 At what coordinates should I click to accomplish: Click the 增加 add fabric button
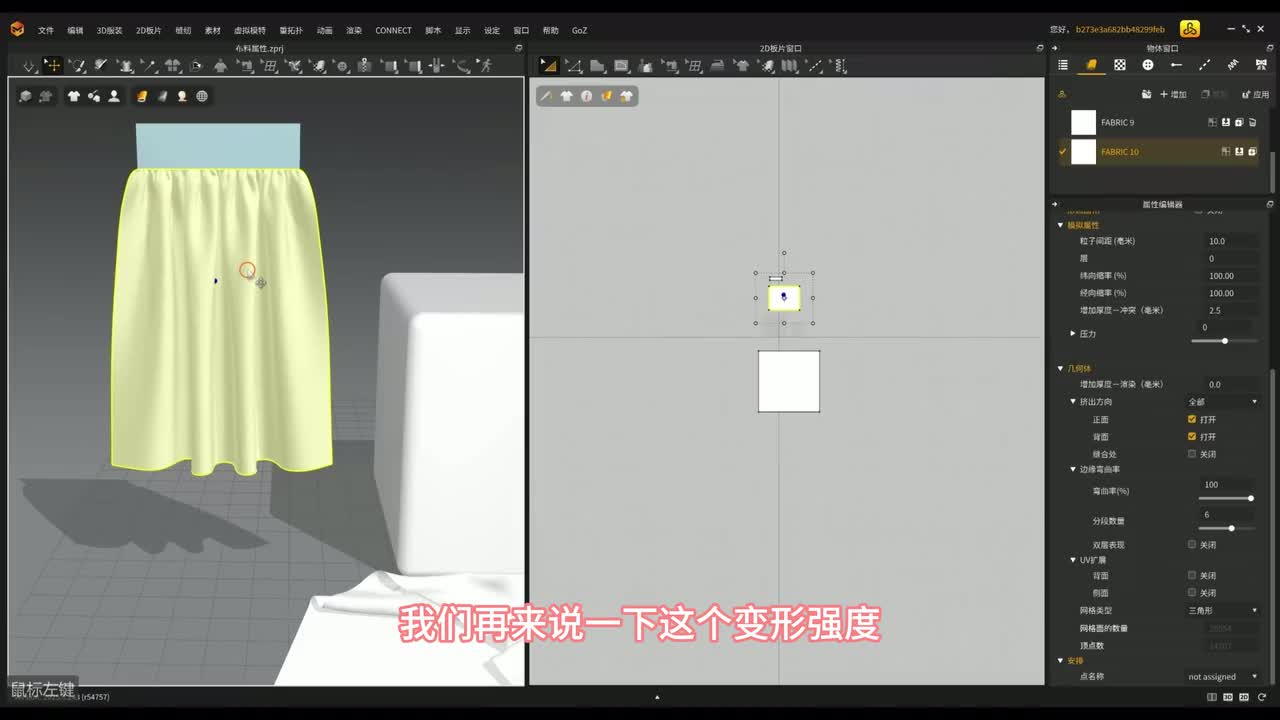(1173, 94)
